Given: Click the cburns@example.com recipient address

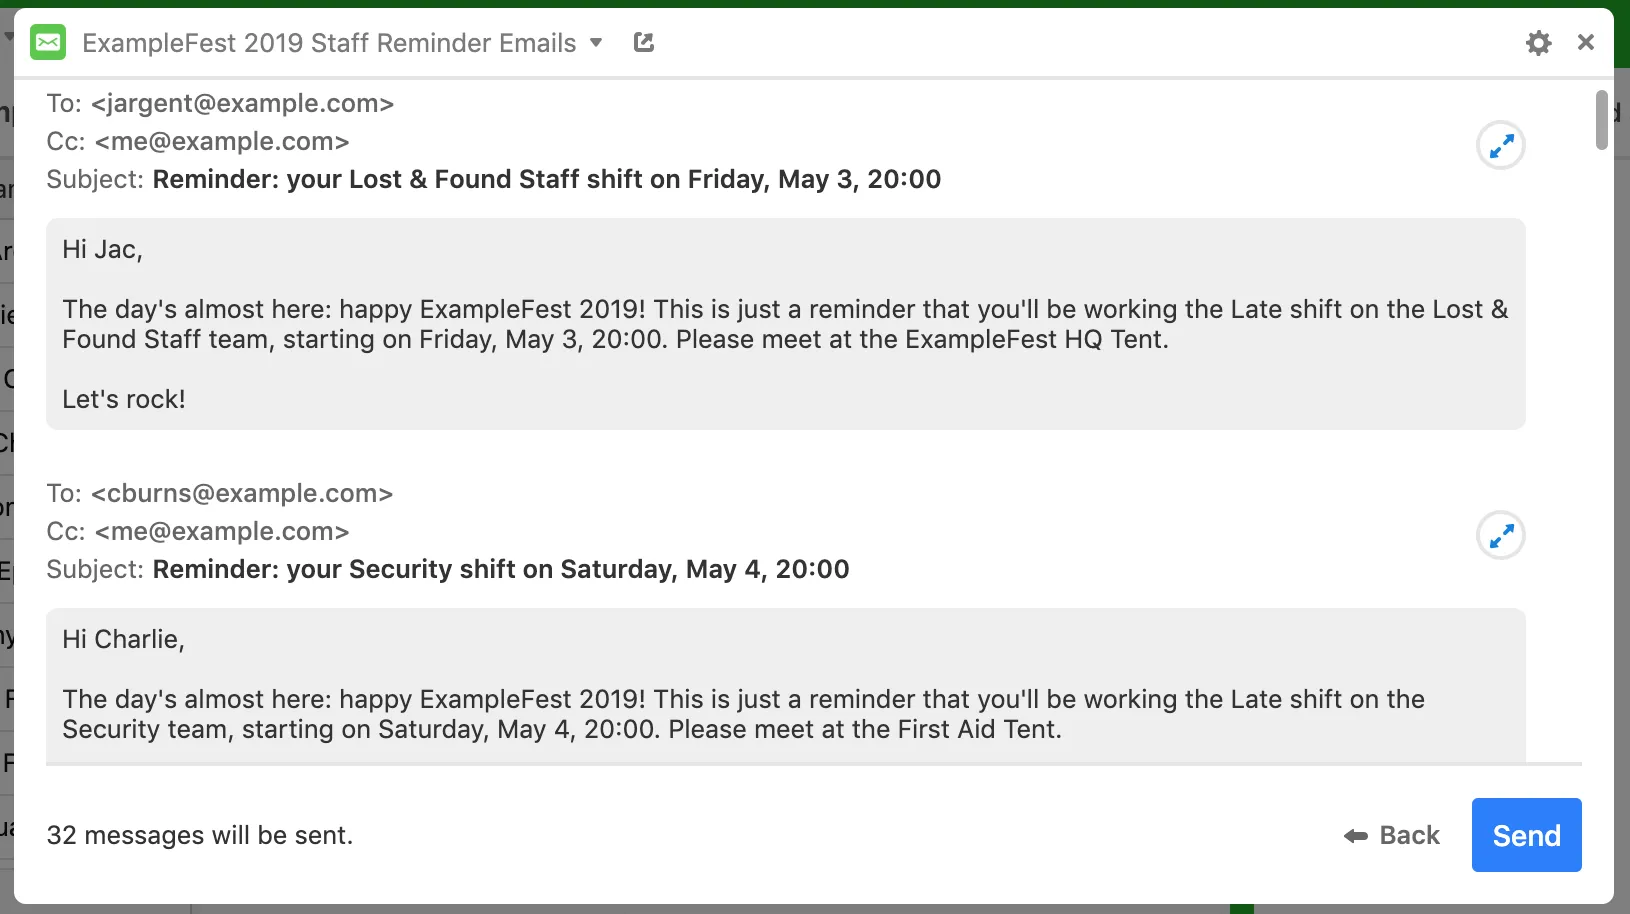Looking at the screenshot, I should pos(242,494).
